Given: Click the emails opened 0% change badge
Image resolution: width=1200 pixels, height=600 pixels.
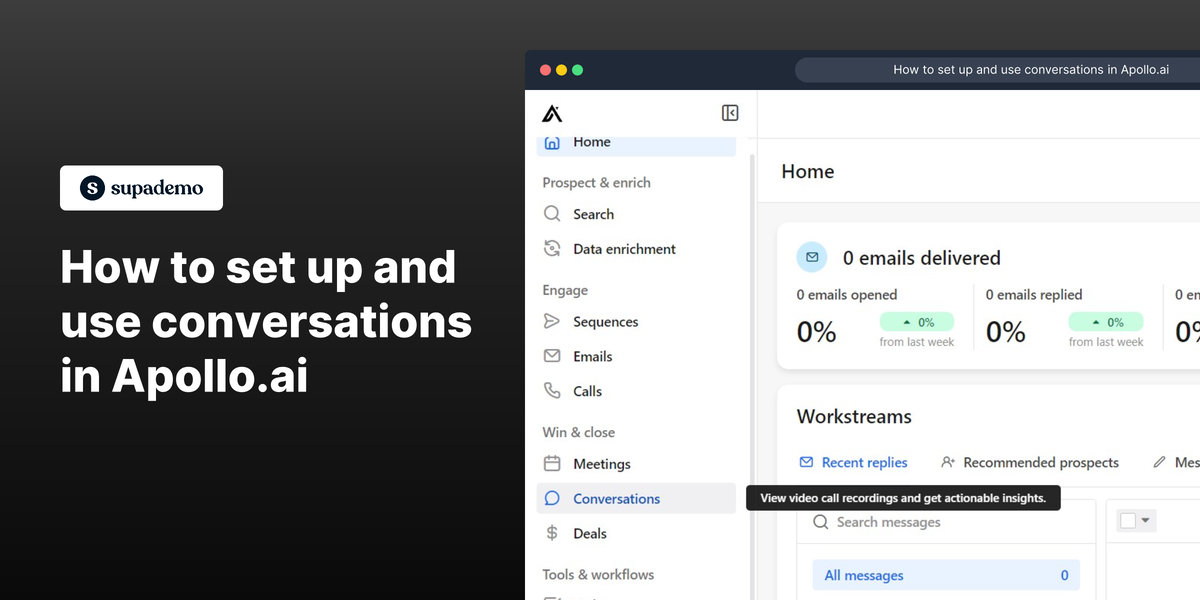Looking at the screenshot, I should [917, 322].
